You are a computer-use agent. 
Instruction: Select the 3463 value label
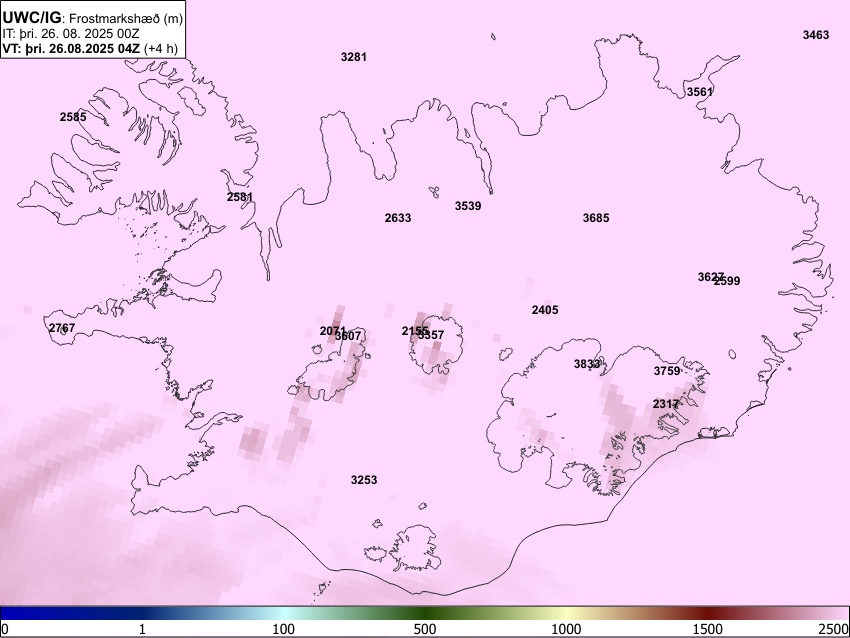(x=816, y=35)
